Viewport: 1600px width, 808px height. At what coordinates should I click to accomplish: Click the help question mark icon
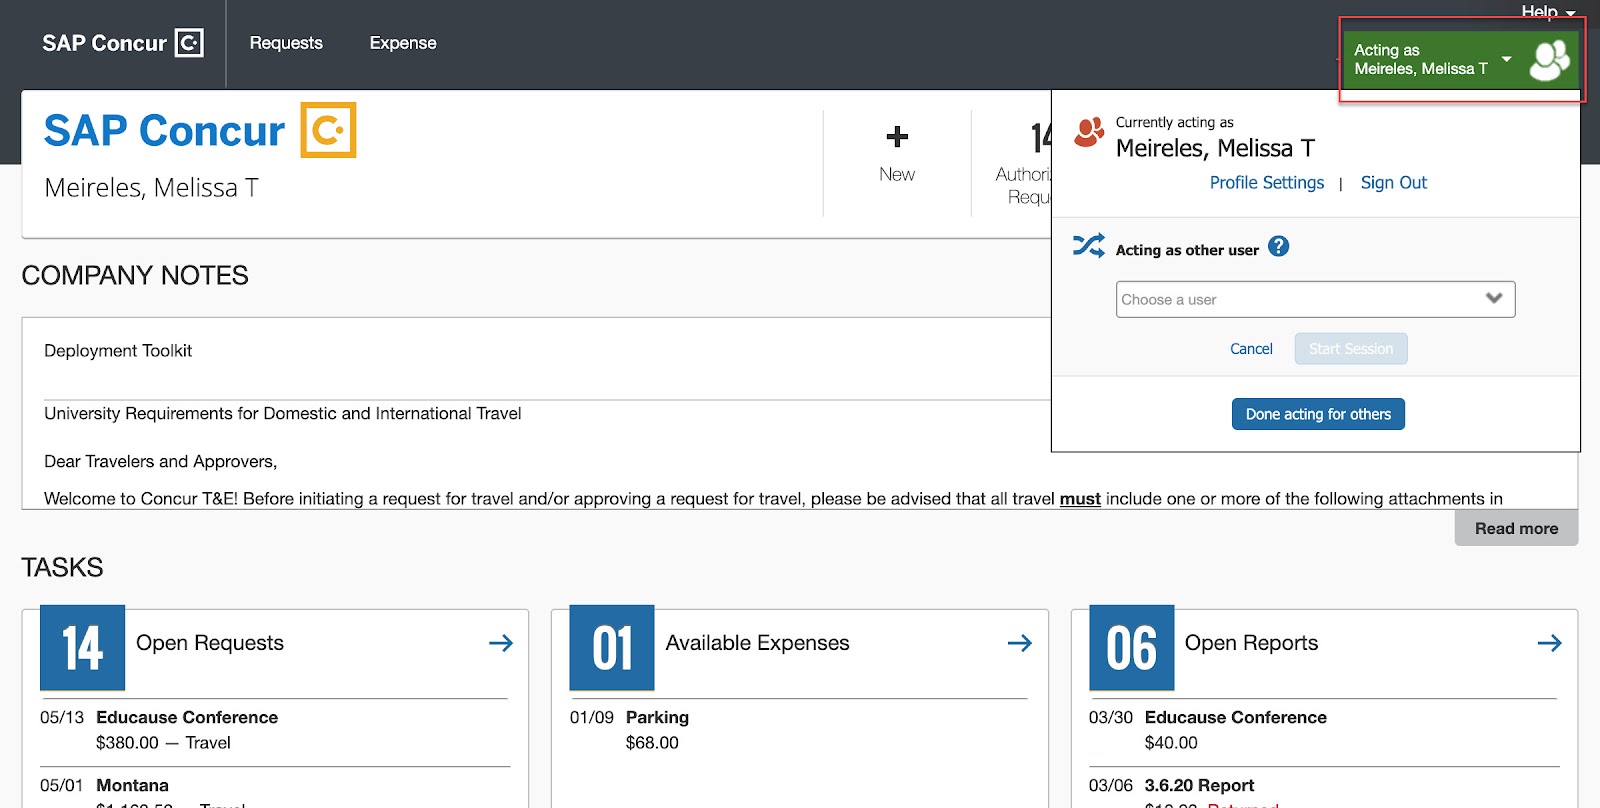(x=1278, y=247)
